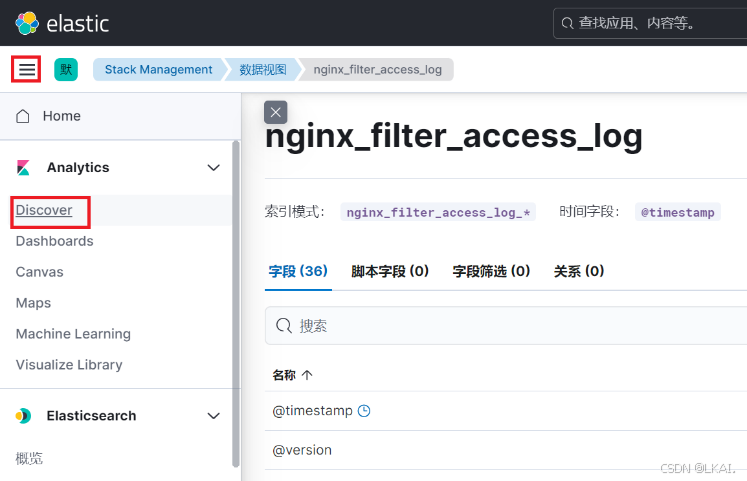
Task: Click the magnifier icon in field search box
Action: [283, 326]
